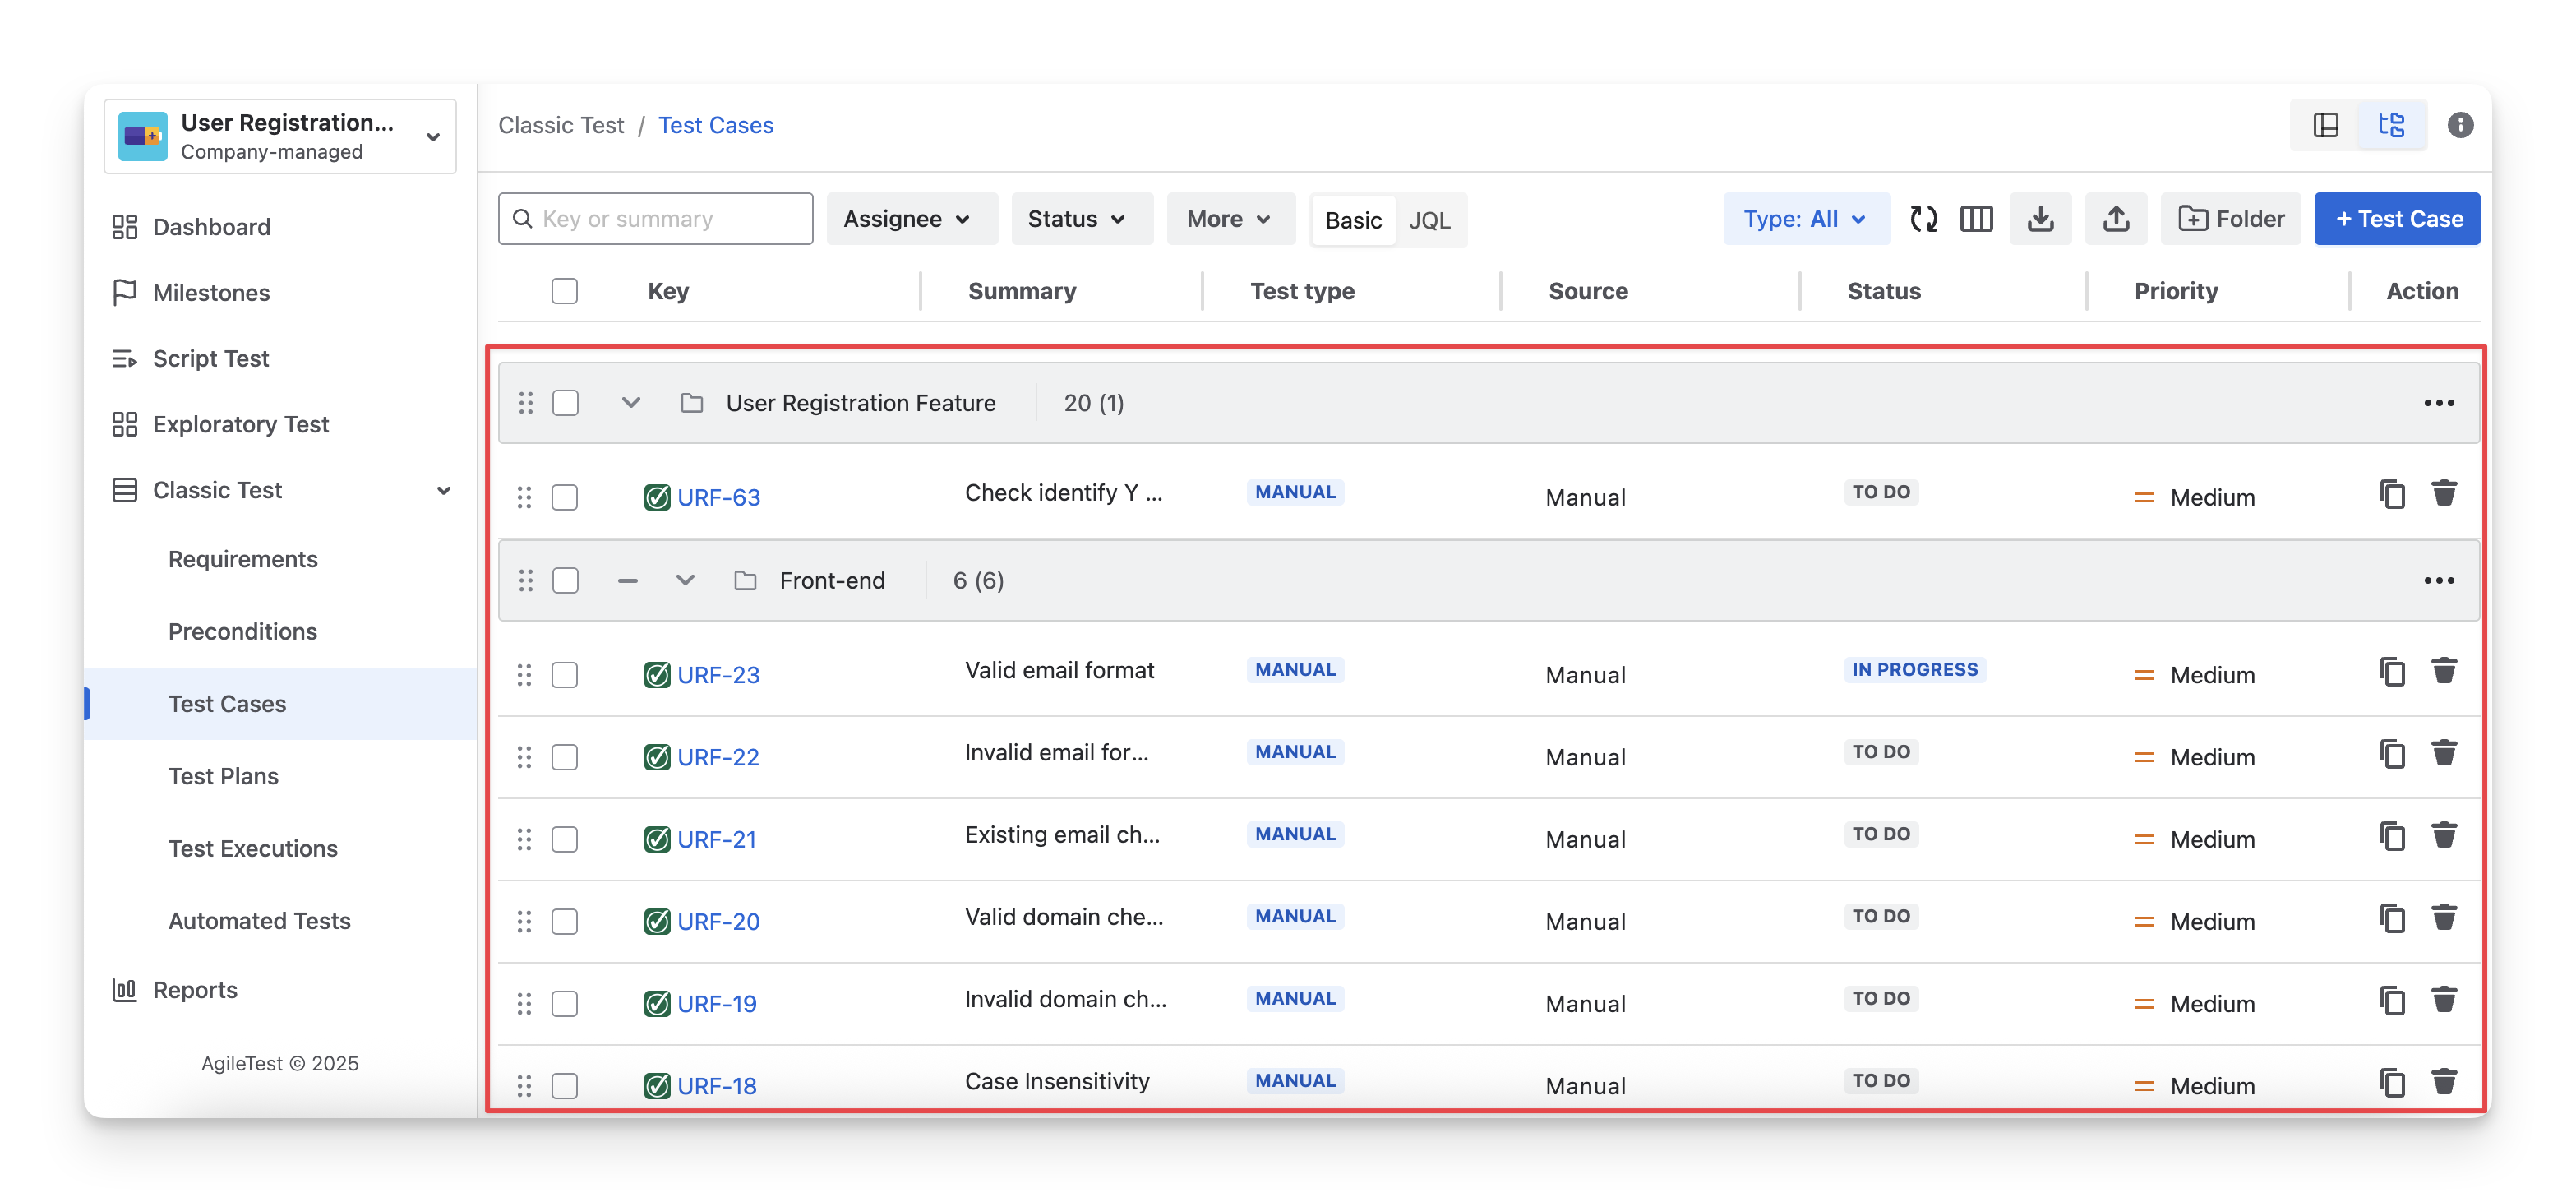This screenshot has width=2576, height=1202.
Task: Tick the checkbox for URF-22
Action: click(565, 757)
